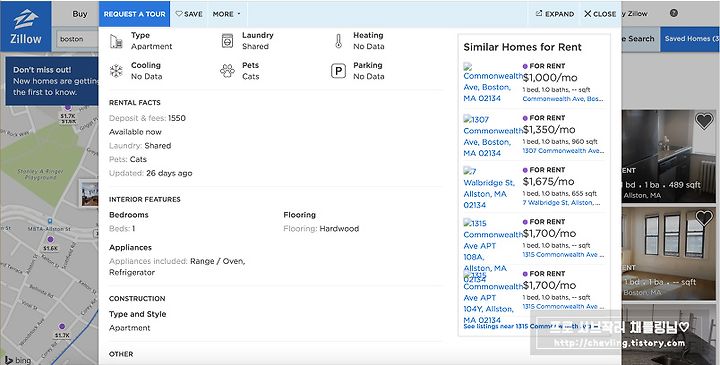
Task: Click the Interior Features section heading
Action: (x=145, y=199)
